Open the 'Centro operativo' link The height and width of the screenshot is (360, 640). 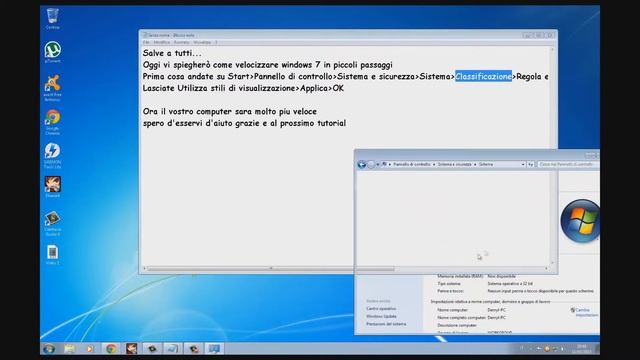(x=381, y=309)
